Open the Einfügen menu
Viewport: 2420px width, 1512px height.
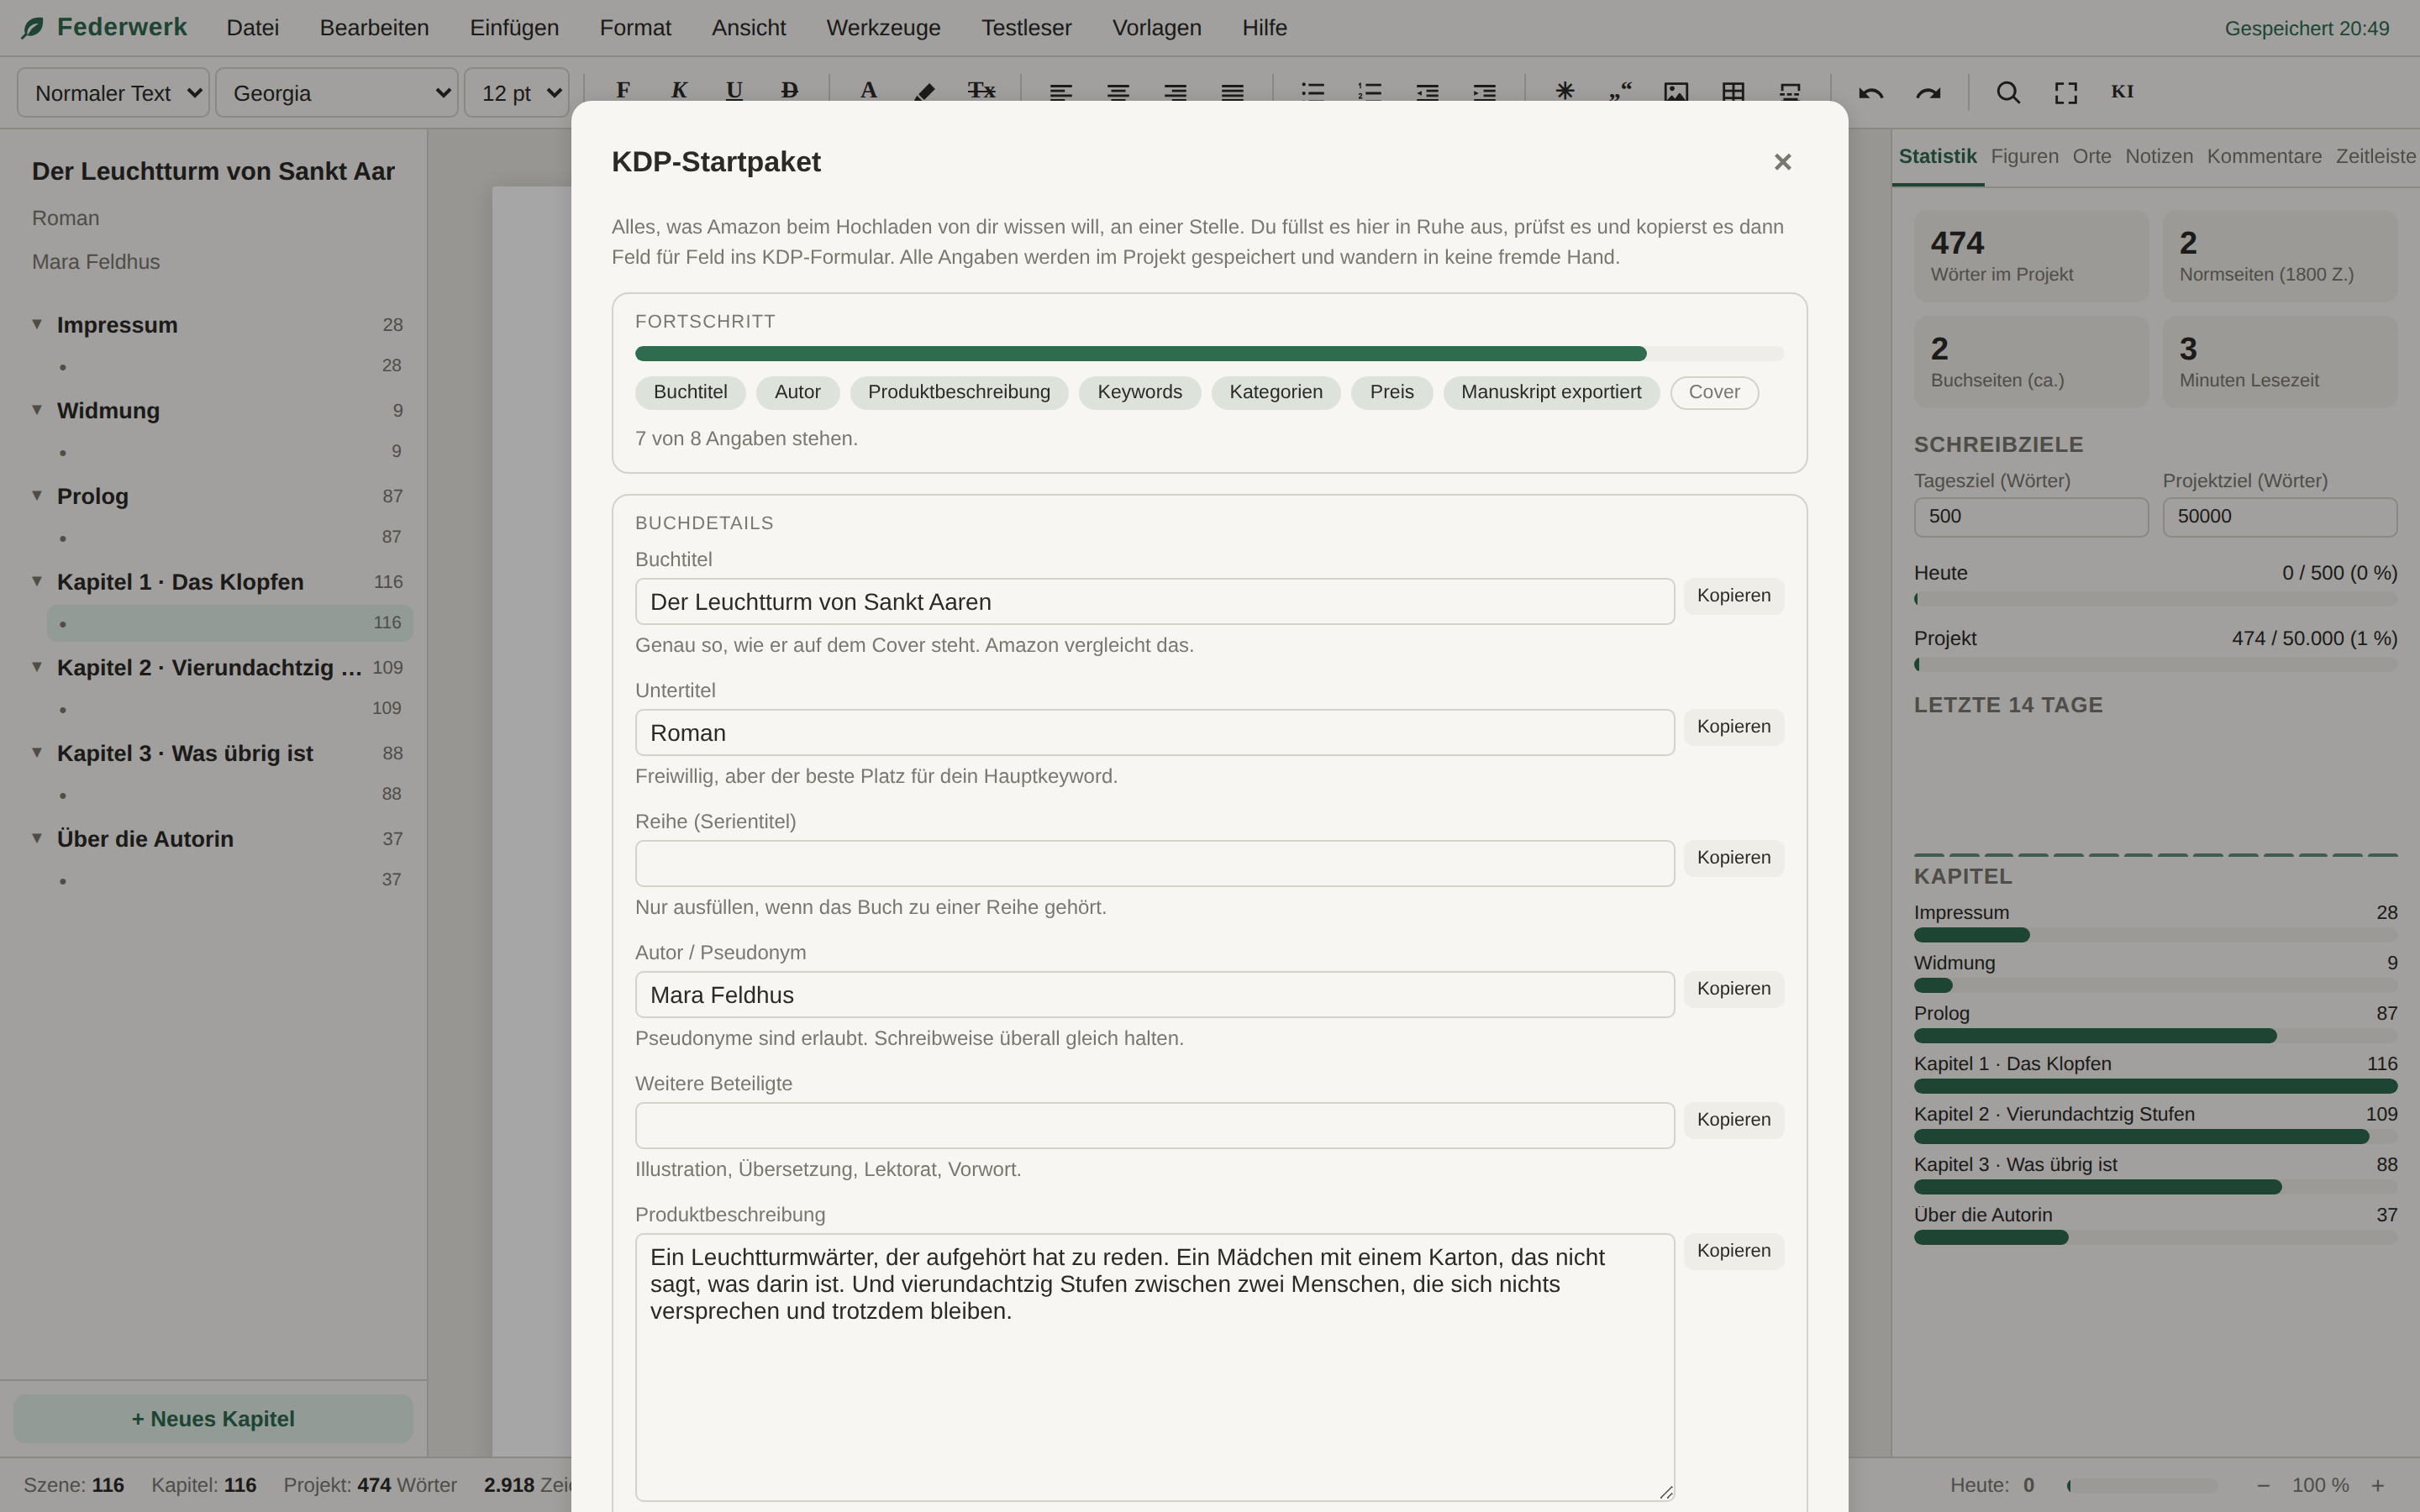(x=514, y=28)
